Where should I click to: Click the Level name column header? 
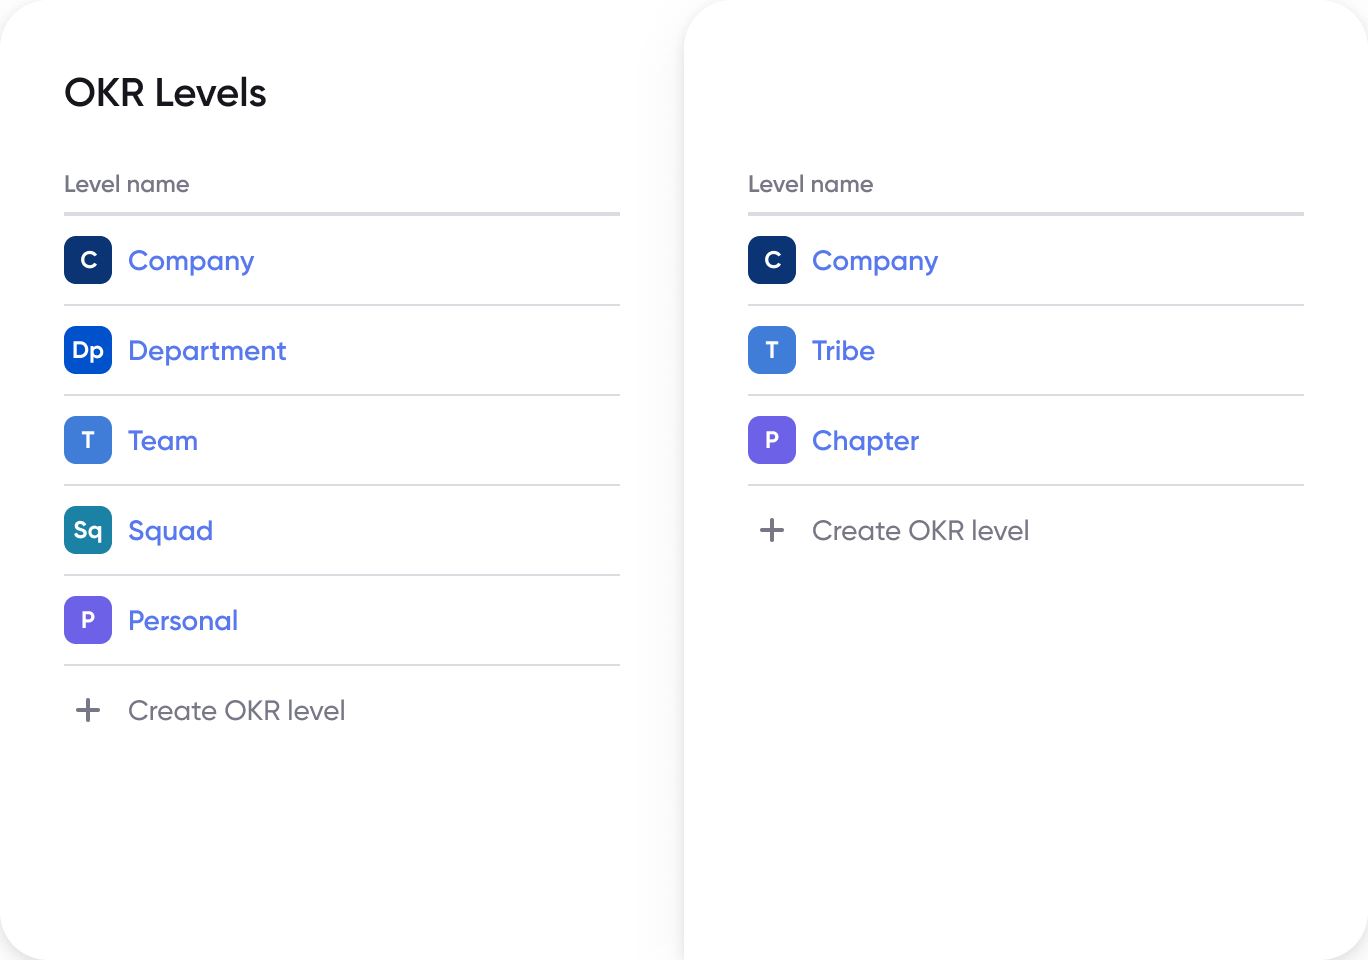(127, 184)
